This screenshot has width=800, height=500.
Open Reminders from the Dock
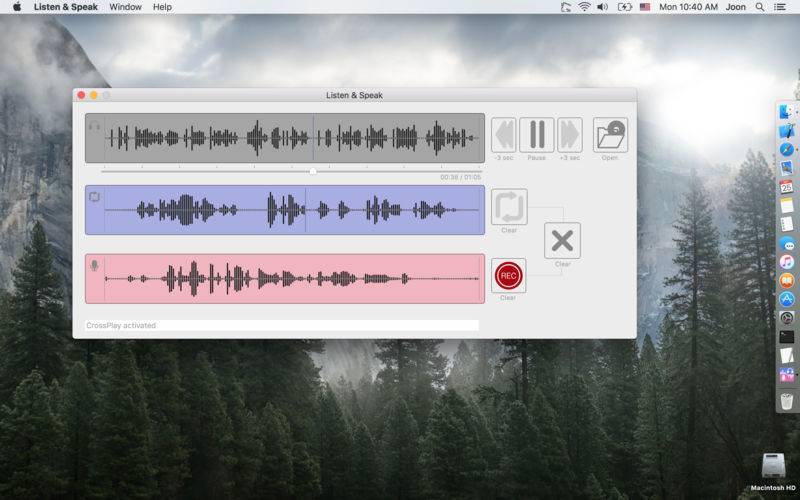(x=787, y=224)
